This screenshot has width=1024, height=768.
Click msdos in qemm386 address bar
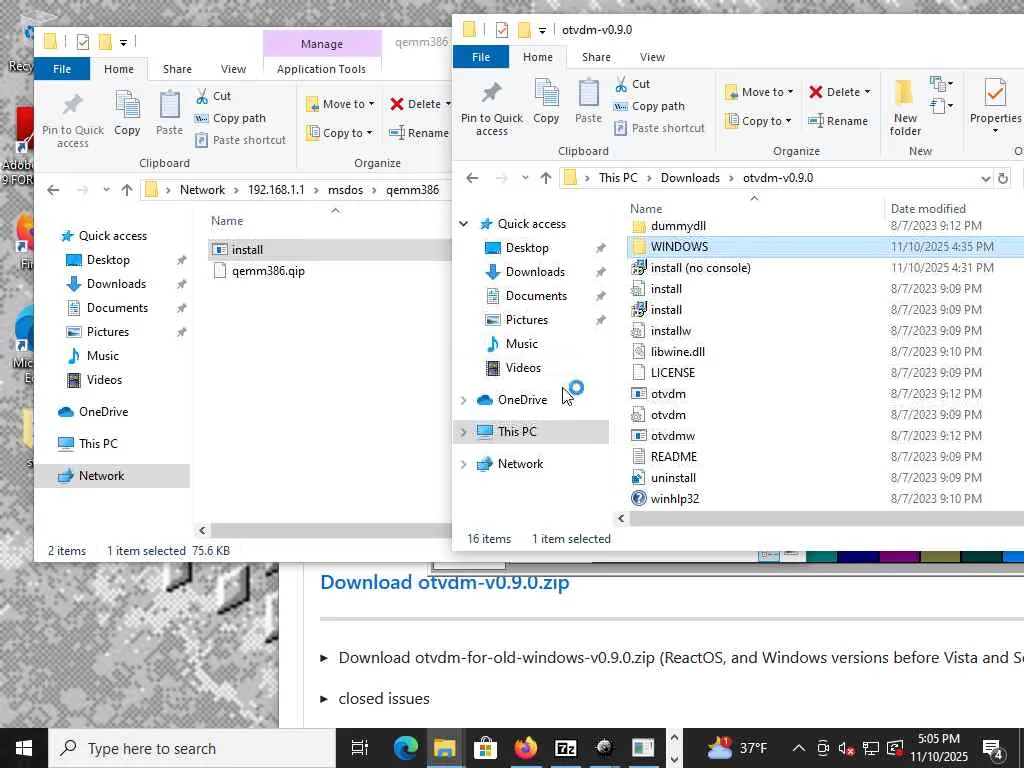pos(345,190)
